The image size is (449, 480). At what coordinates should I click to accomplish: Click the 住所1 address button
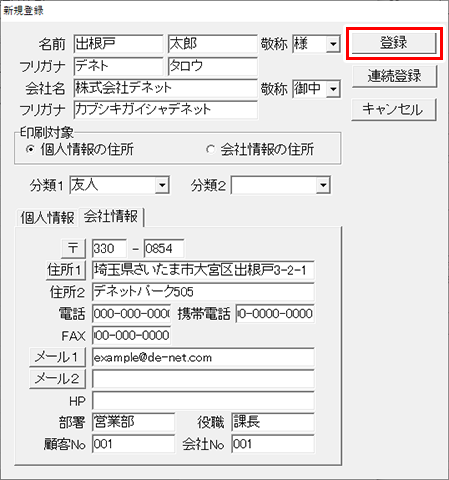coord(65,270)
